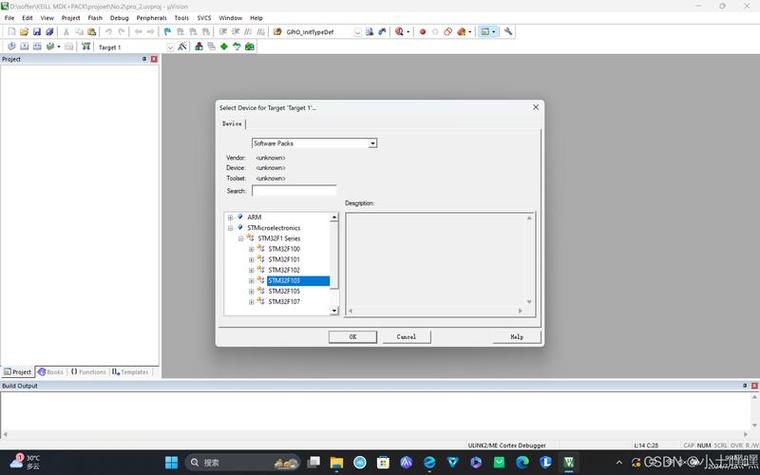
Task: Click the Open file folder icon
Action: coord(24,32)
